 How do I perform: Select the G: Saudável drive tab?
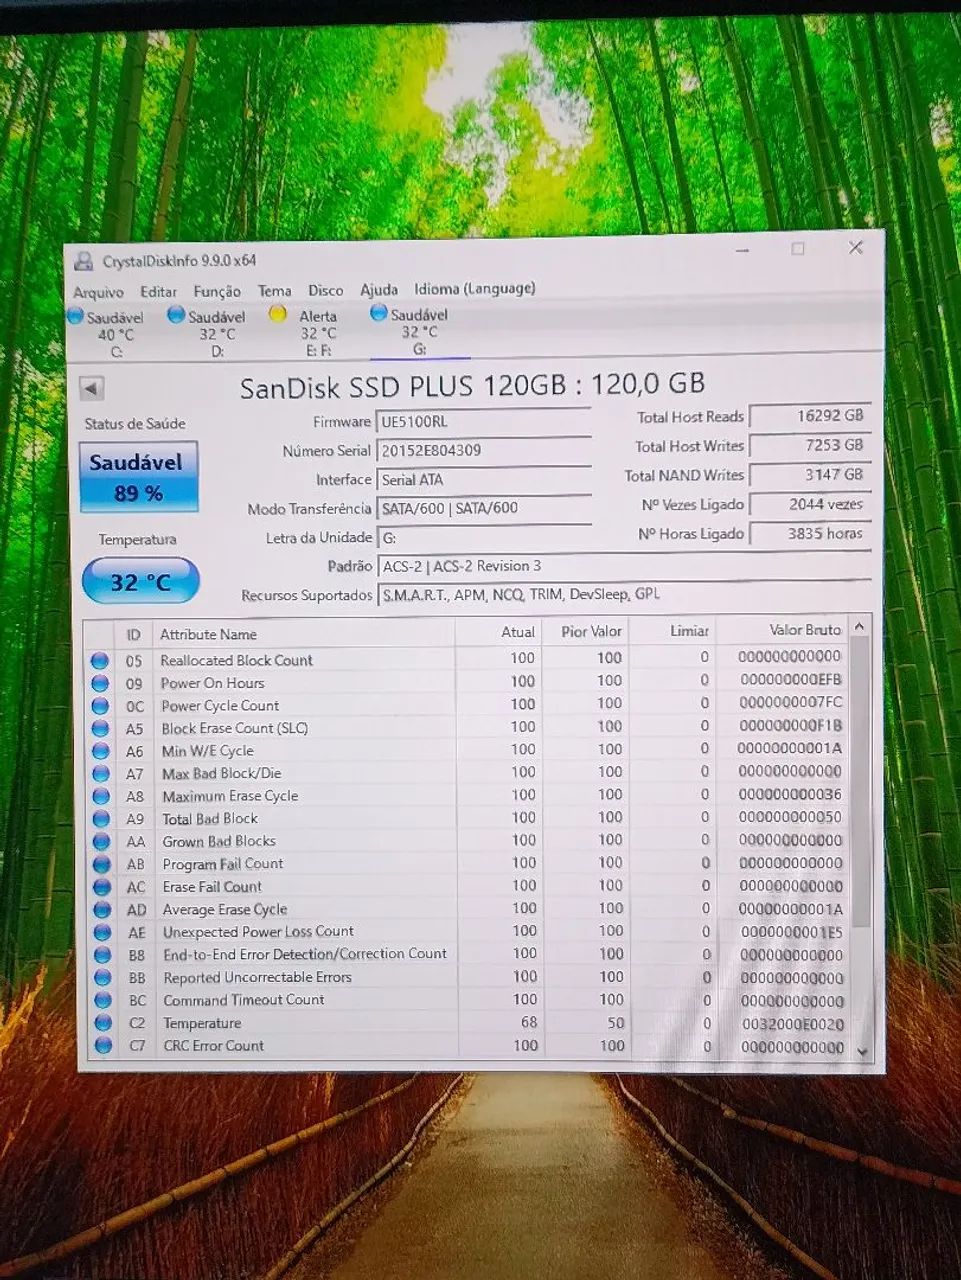click(x=418, y=331)
